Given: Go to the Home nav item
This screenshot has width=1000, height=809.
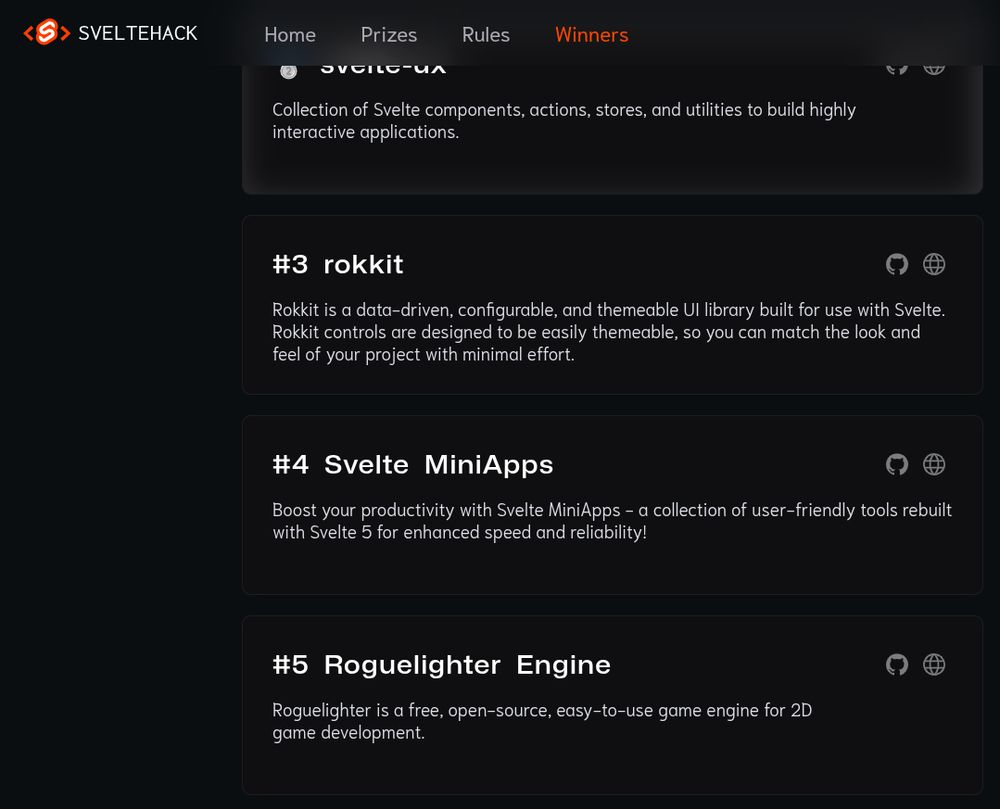Looking at the screenshot, I should (x=290, y=34).
